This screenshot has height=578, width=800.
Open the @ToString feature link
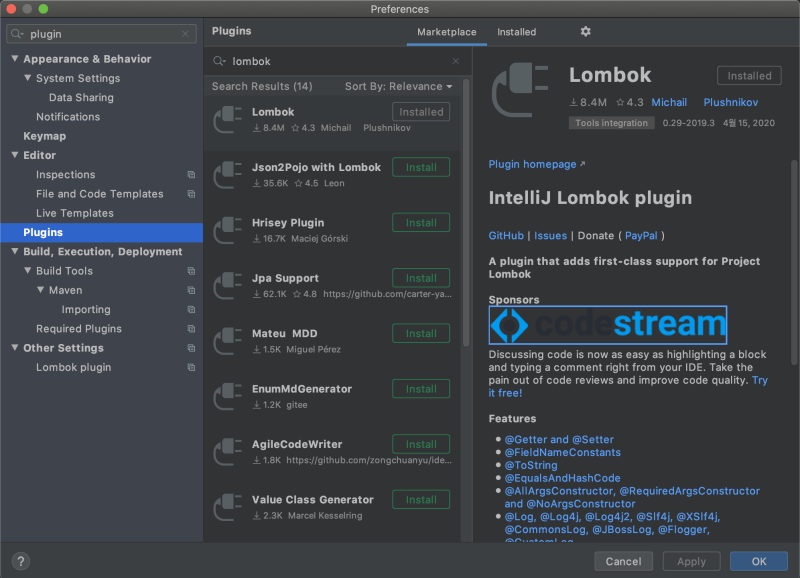click(x=531, y=465)
